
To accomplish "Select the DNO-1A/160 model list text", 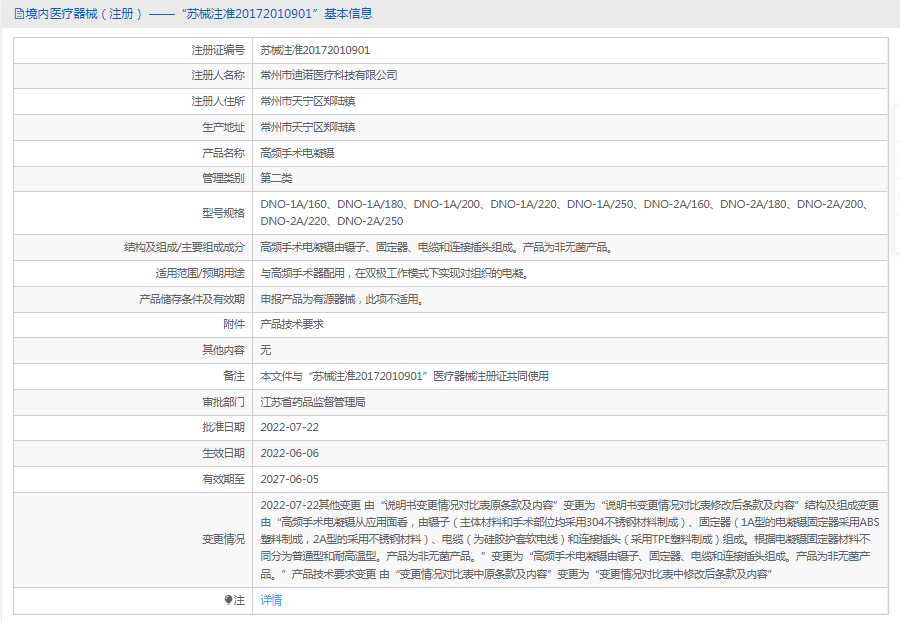I will point(565,212).
